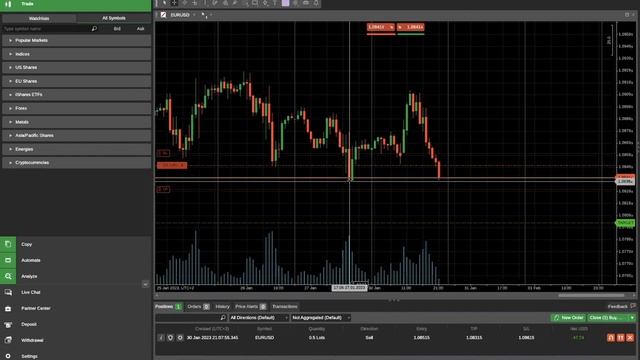
Task: Open the Withdrawal icon
Action: [x=8, y=340]
